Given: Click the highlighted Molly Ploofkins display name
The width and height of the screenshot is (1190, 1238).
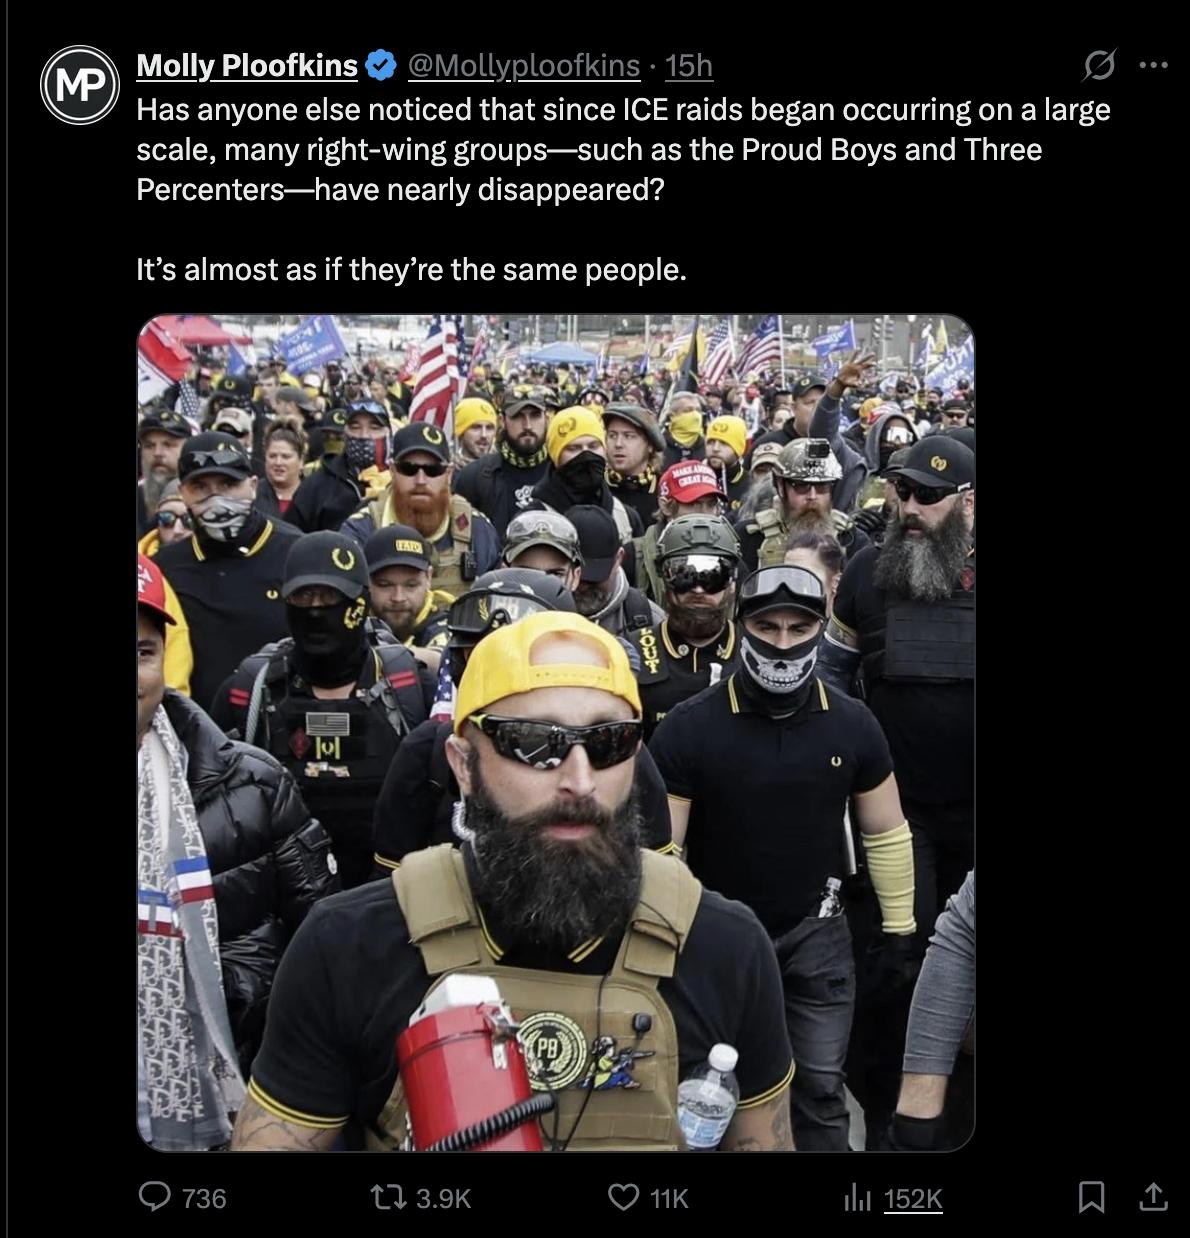Looking at the screenshot, I should point(245,65).
